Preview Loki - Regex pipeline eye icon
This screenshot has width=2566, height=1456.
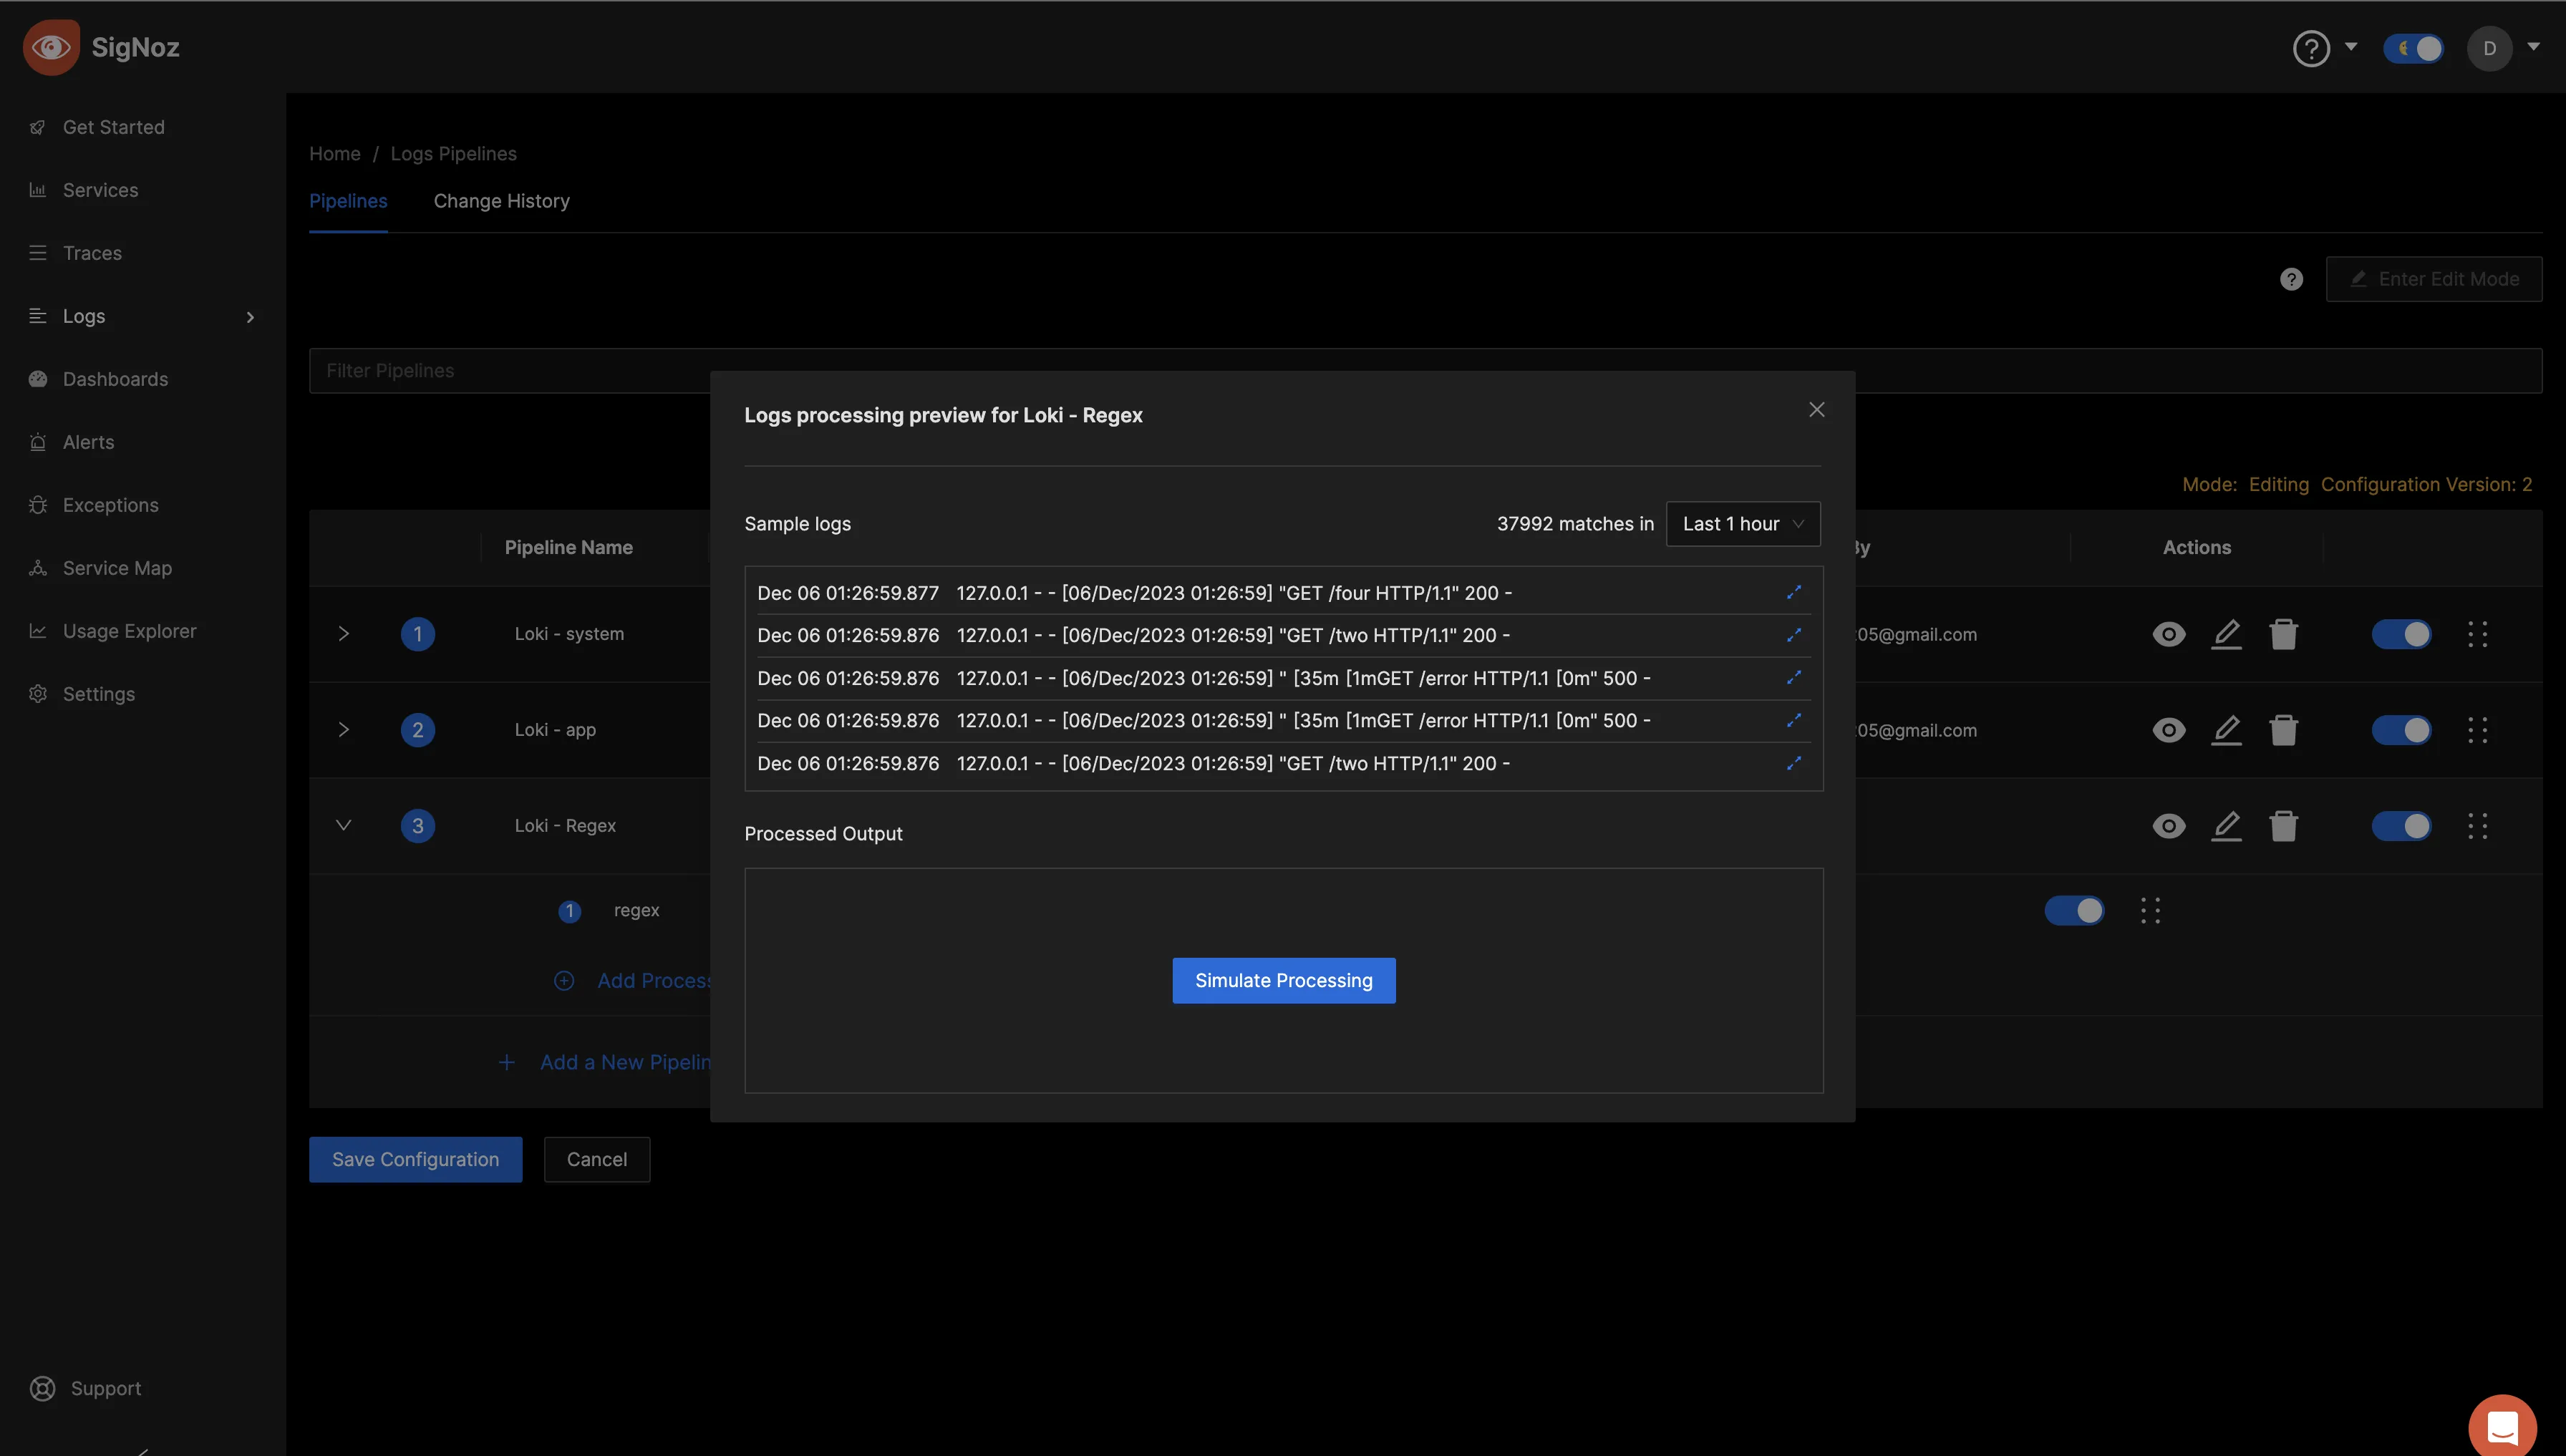(2168, 826)
